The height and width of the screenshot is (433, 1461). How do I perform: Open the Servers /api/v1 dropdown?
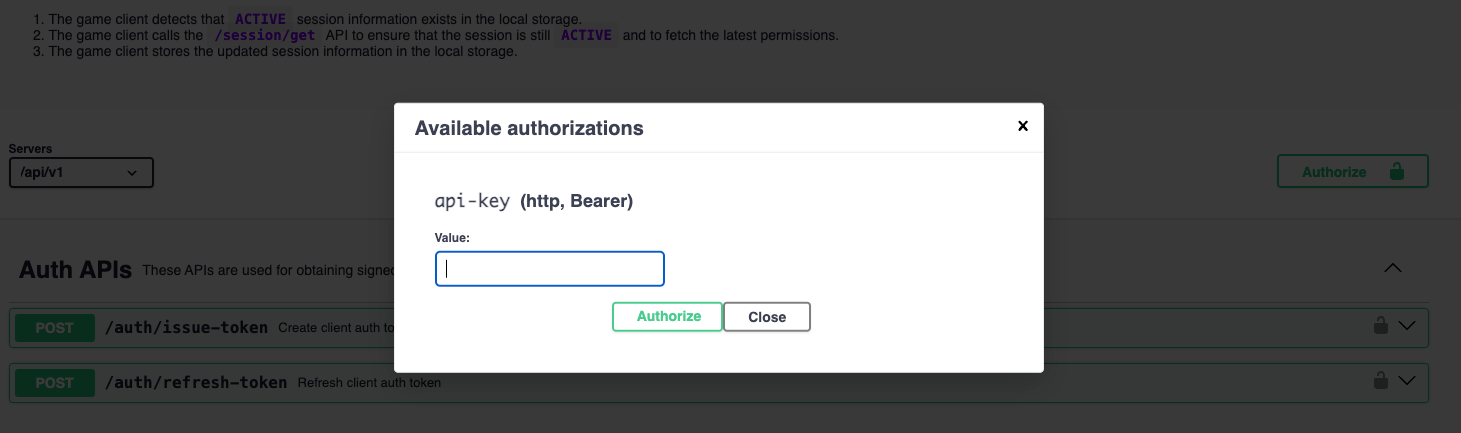[81, 173]
